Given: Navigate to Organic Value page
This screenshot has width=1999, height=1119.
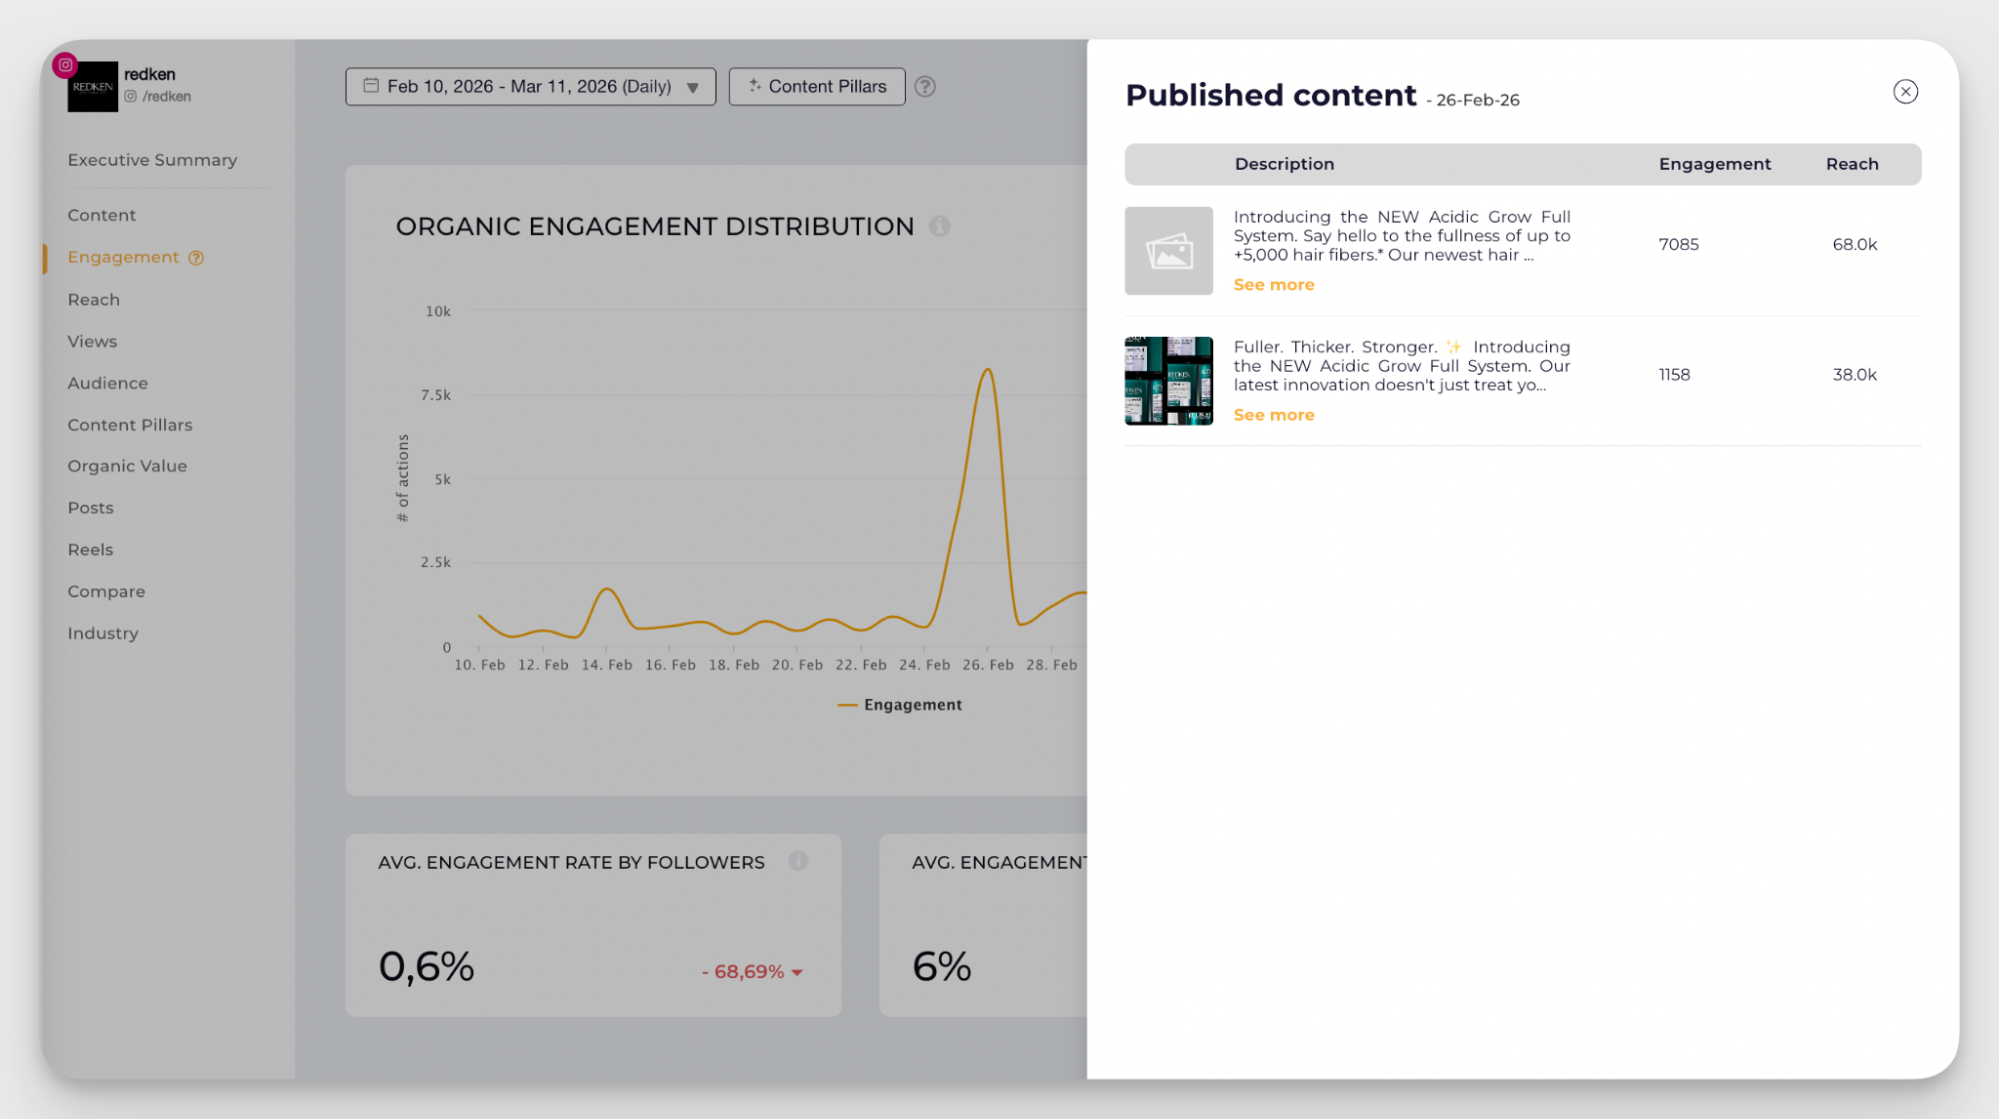Looking at the screenshot, I should click(127, 466).
